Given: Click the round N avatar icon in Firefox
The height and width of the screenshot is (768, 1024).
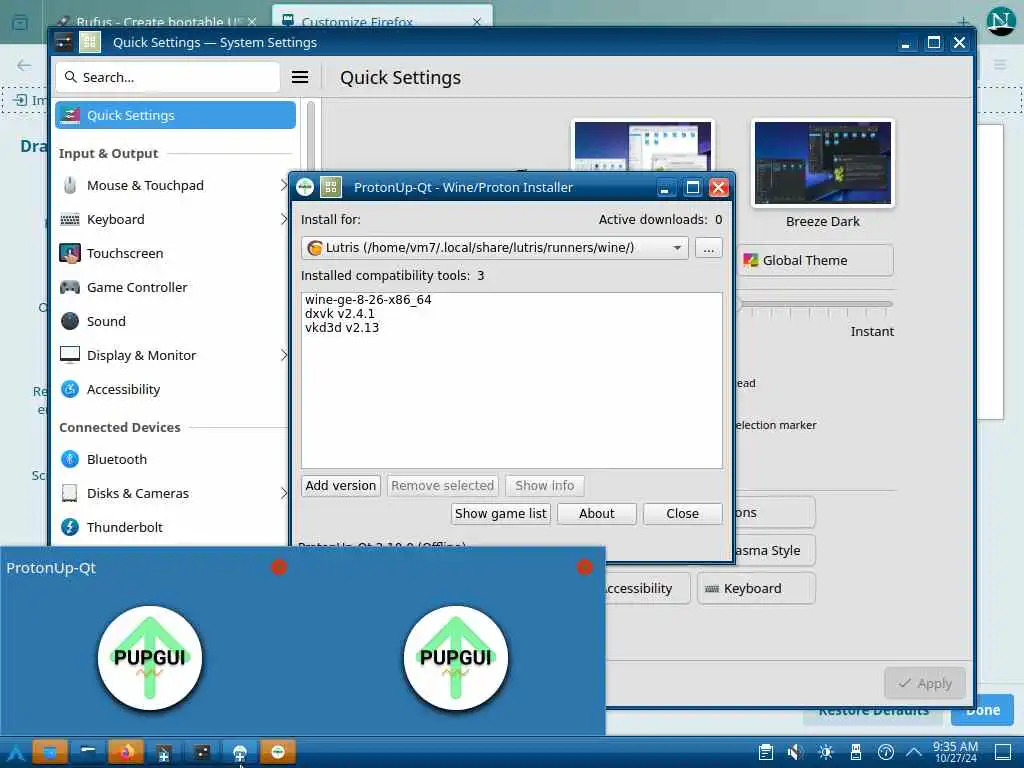Looking at the screenshot, I should (x=1000, y=22).
